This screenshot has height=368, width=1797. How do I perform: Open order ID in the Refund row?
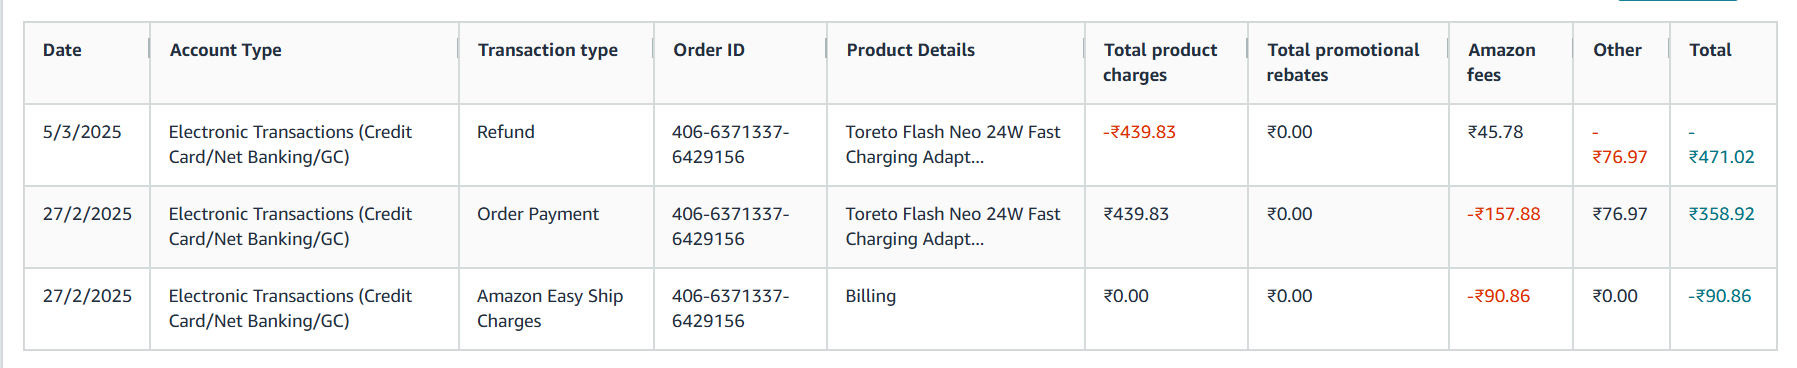pyautogui.click(x=730, y=144)
